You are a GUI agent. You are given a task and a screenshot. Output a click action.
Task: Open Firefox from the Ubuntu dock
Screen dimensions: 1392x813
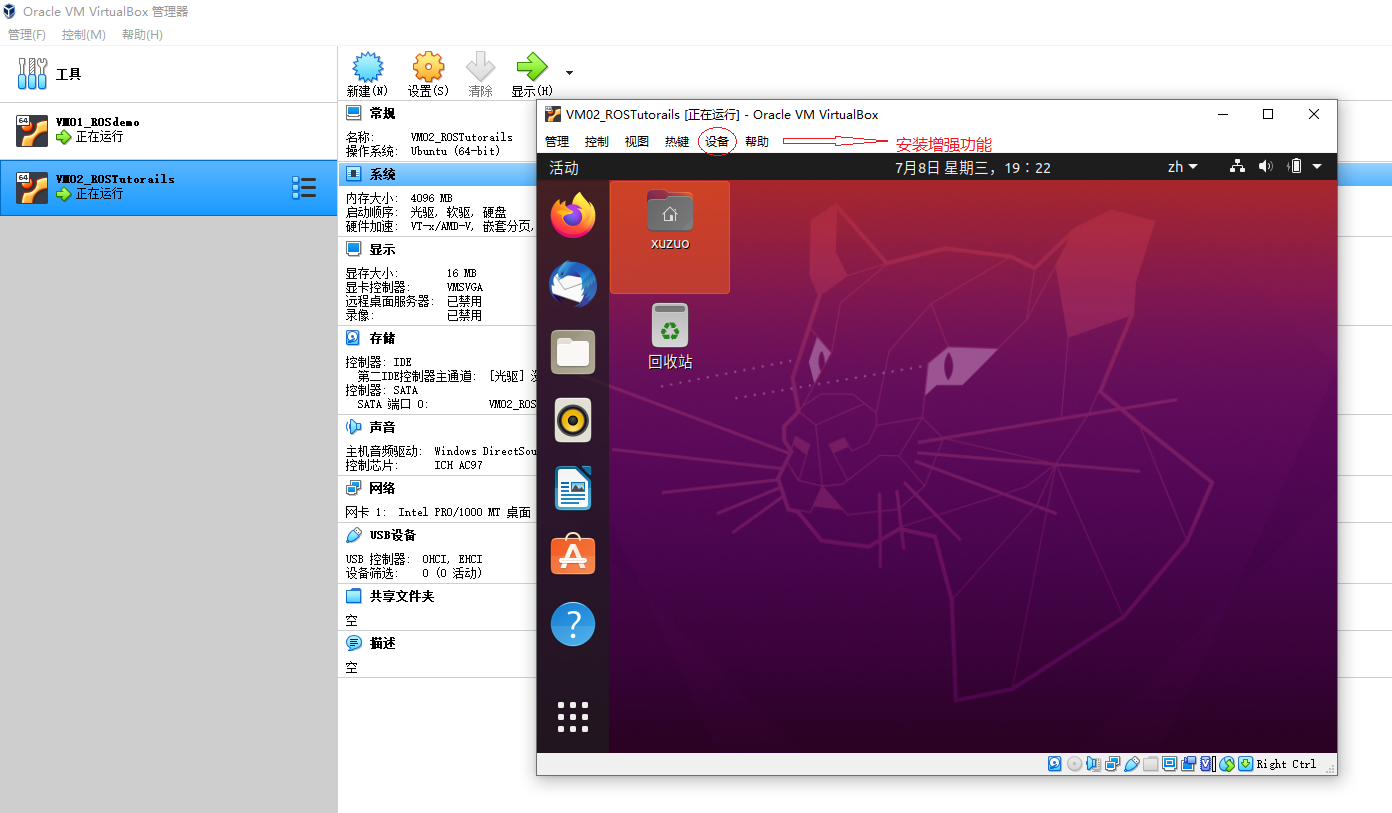pyautogui.click(x=572, y=214)
